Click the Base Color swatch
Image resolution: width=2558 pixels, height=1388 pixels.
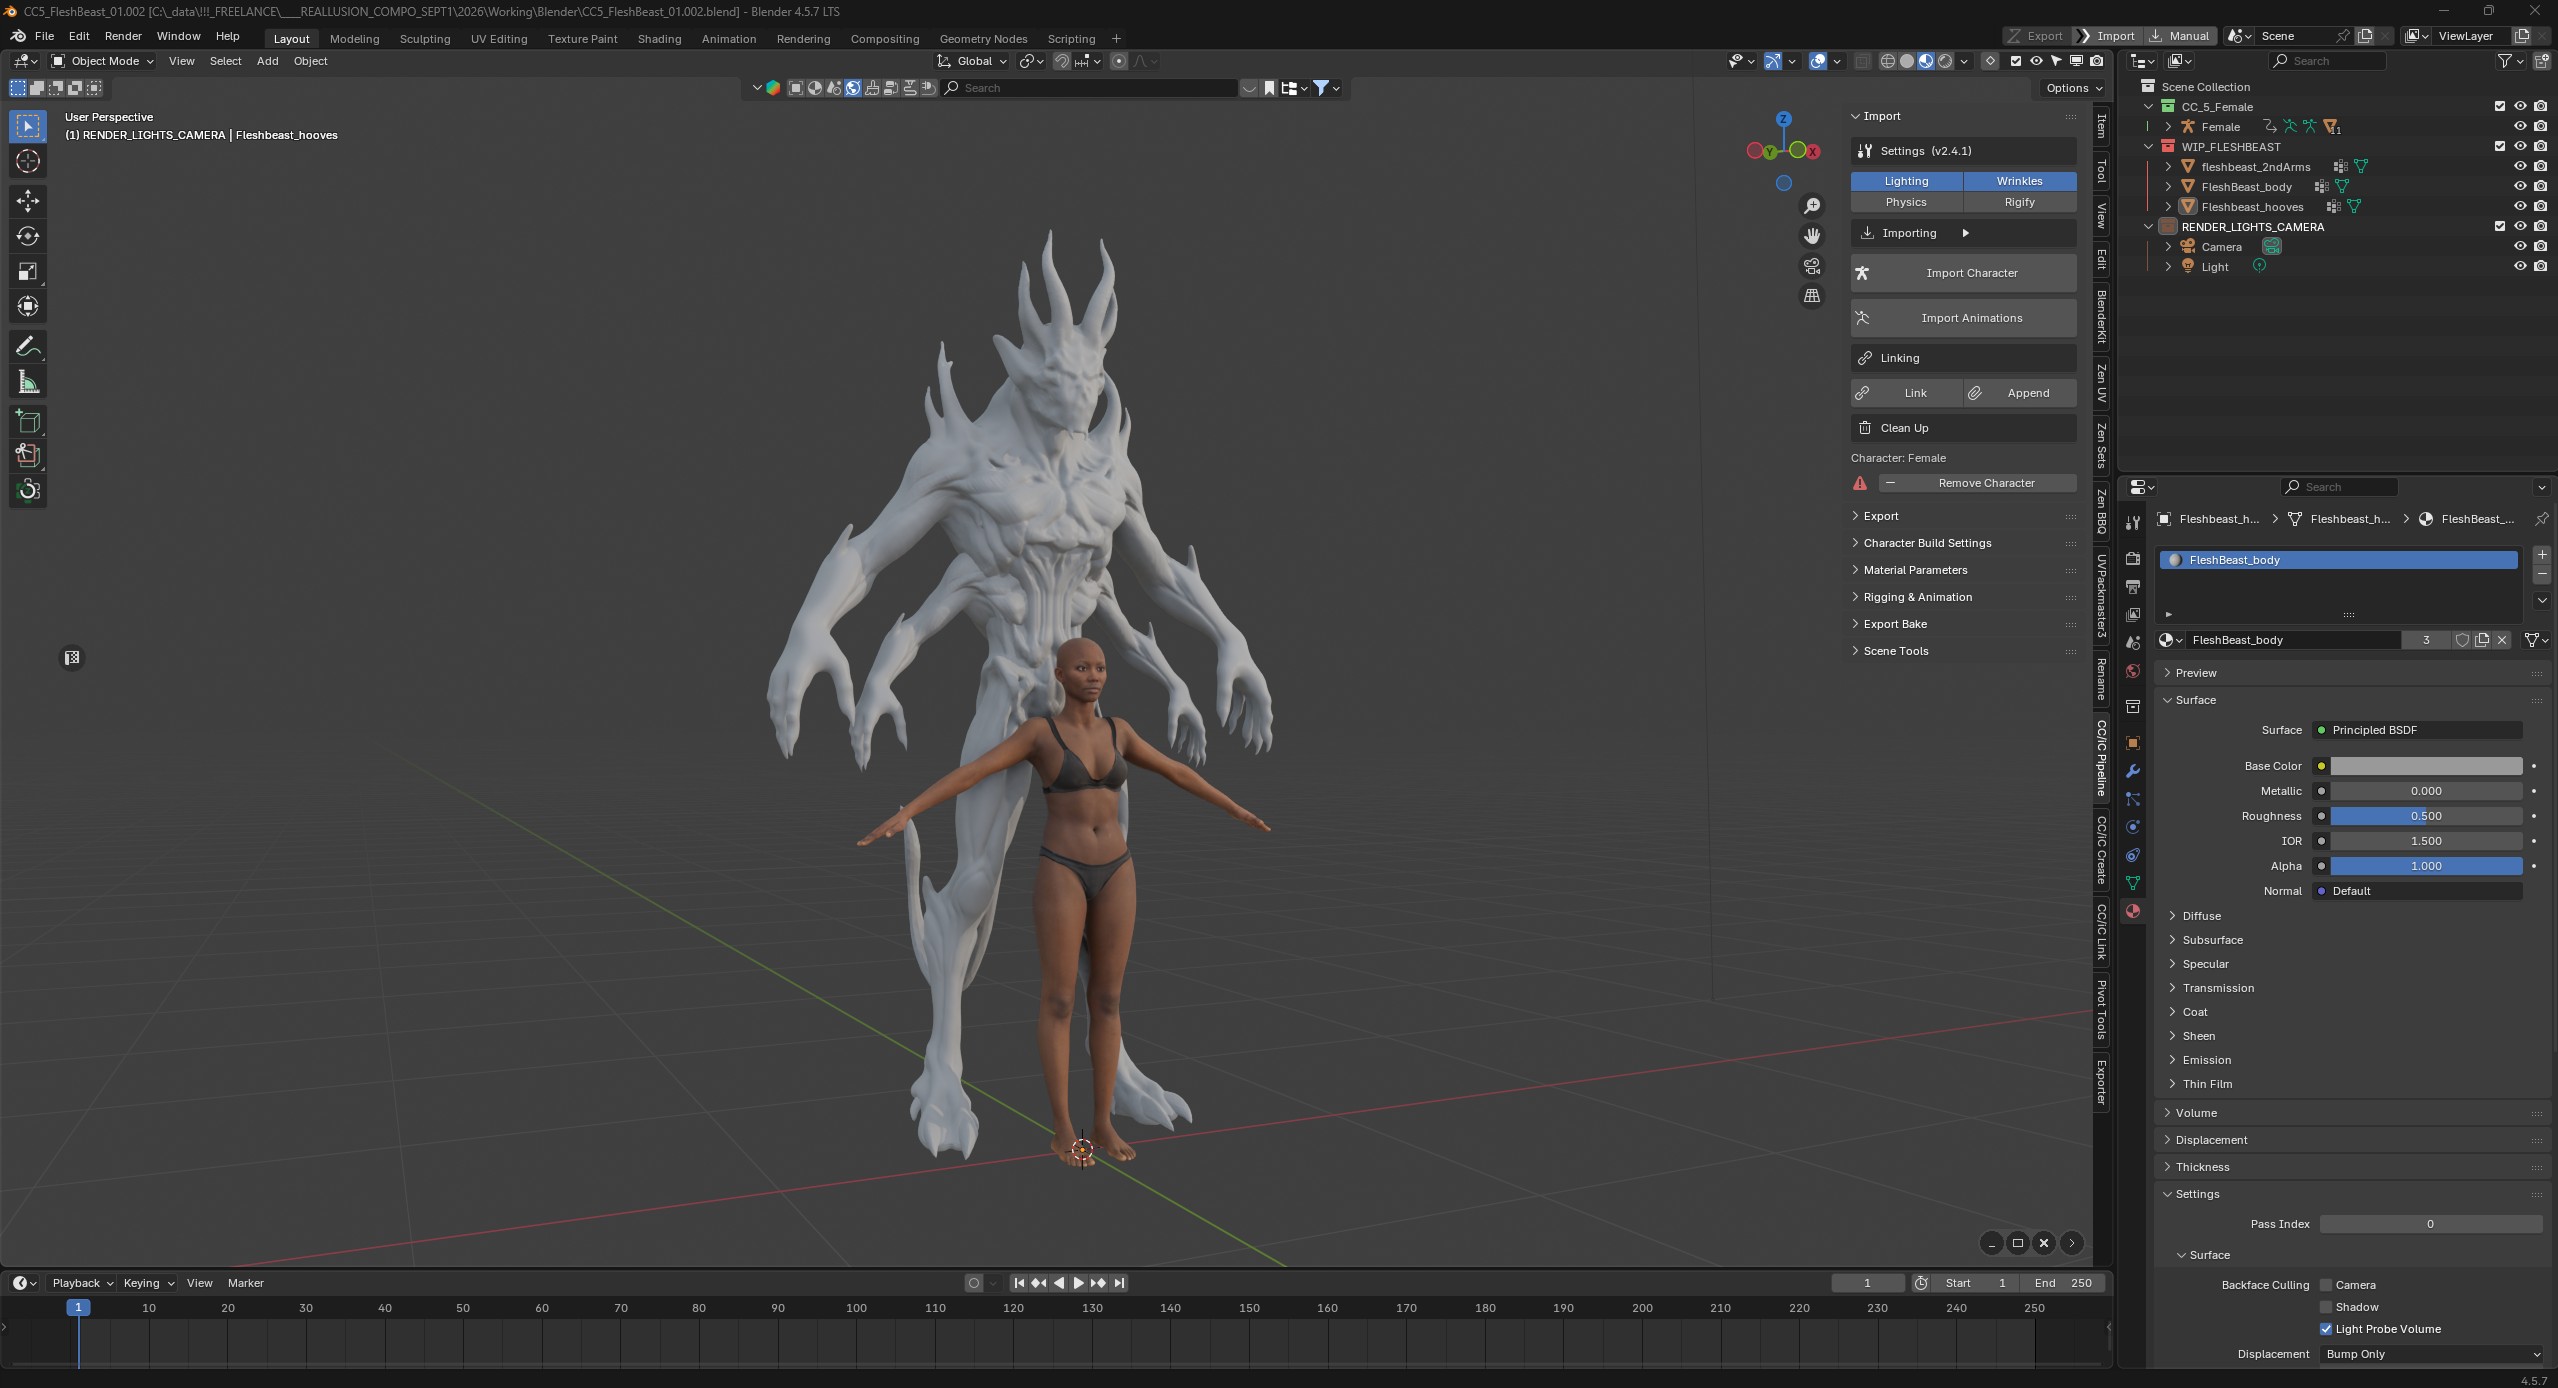[2426, 766]
